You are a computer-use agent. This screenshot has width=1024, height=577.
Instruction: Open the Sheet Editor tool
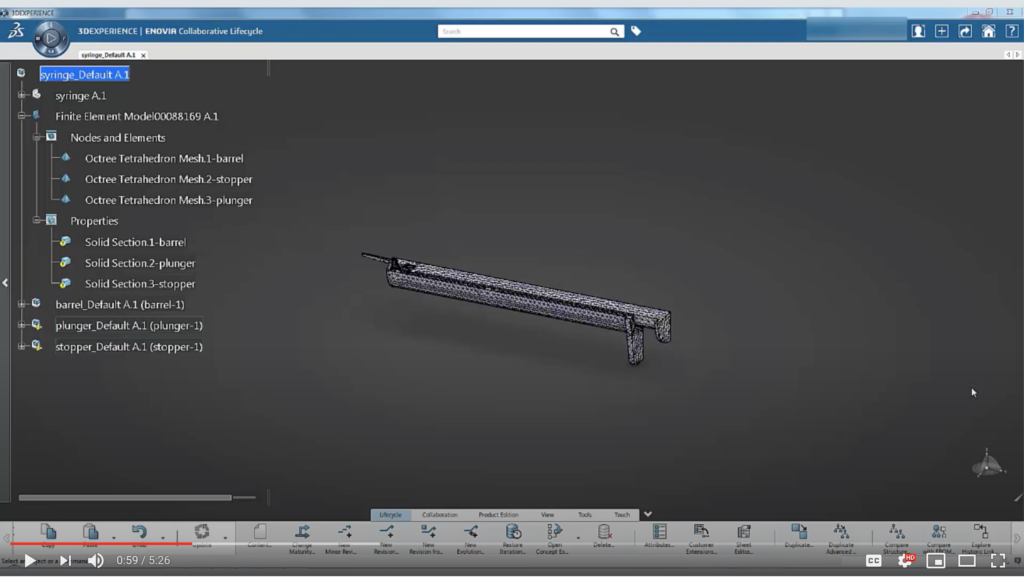pyautogui.click(x=744, y=532)
